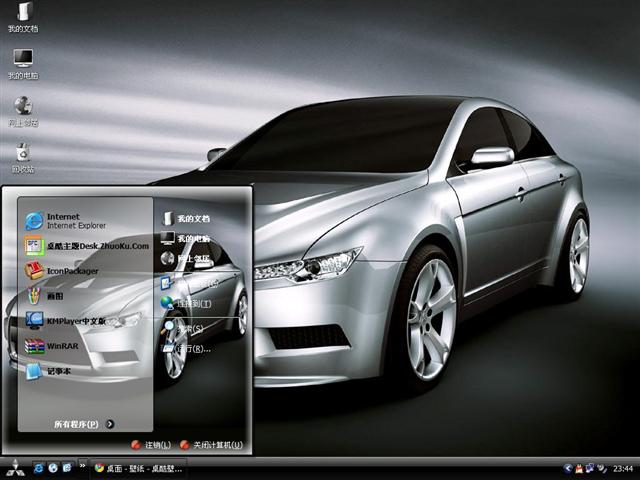Click 我的文档 in Start menu right pane

[x=186, y=219]
